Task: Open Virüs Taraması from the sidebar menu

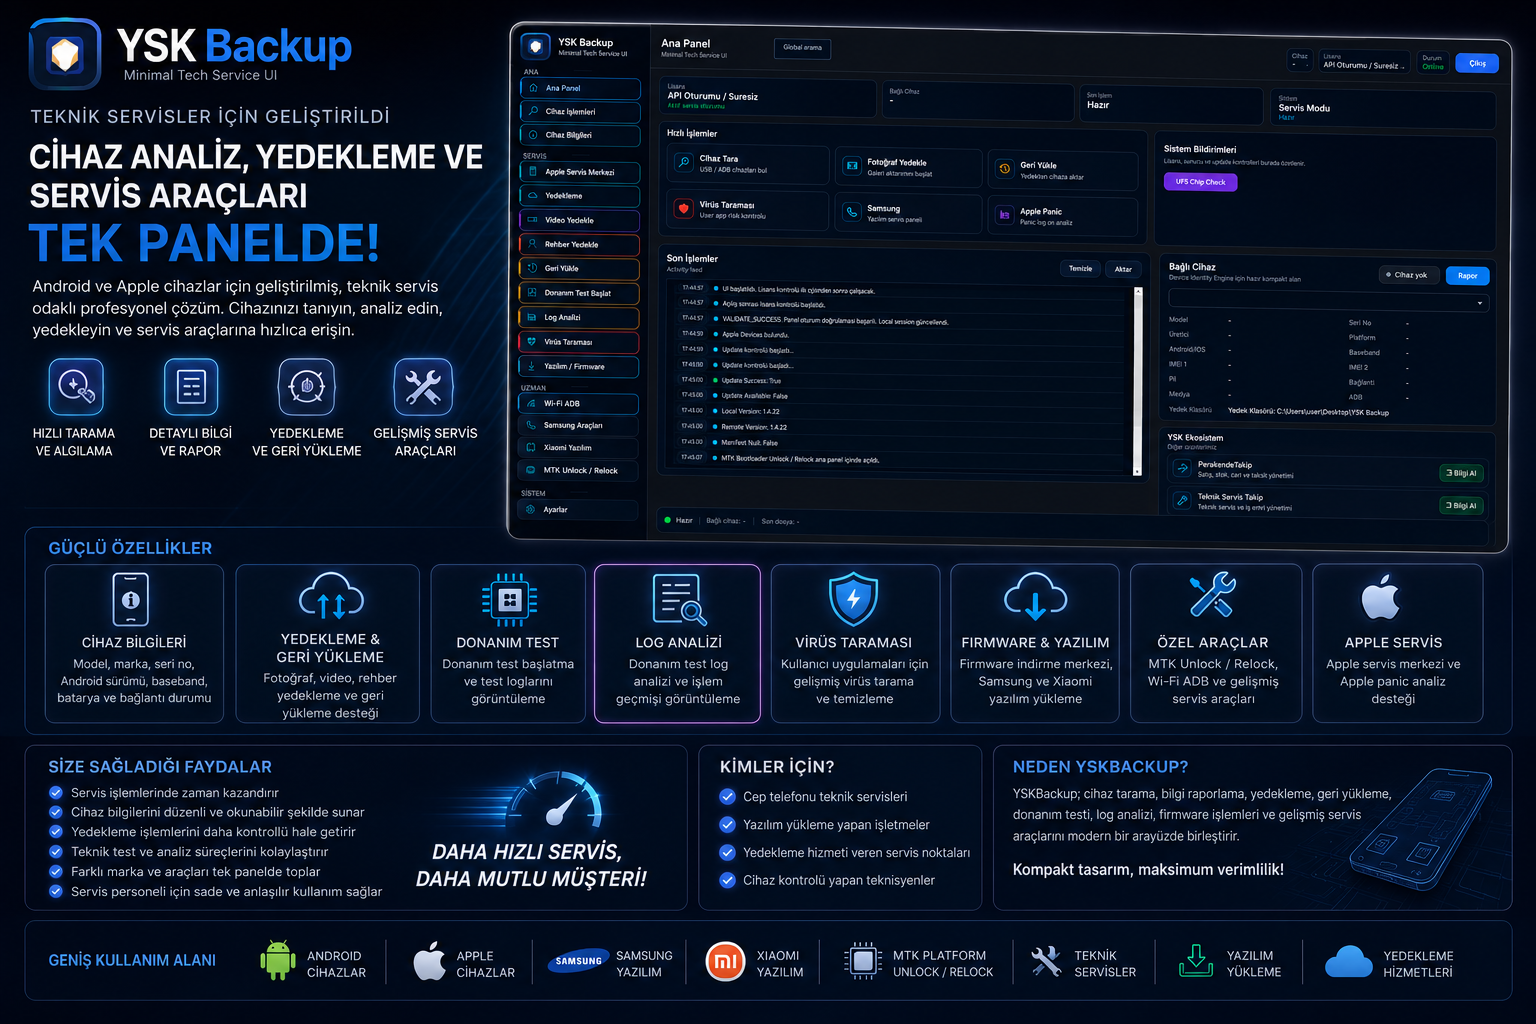Action: (x=578, y=342)
